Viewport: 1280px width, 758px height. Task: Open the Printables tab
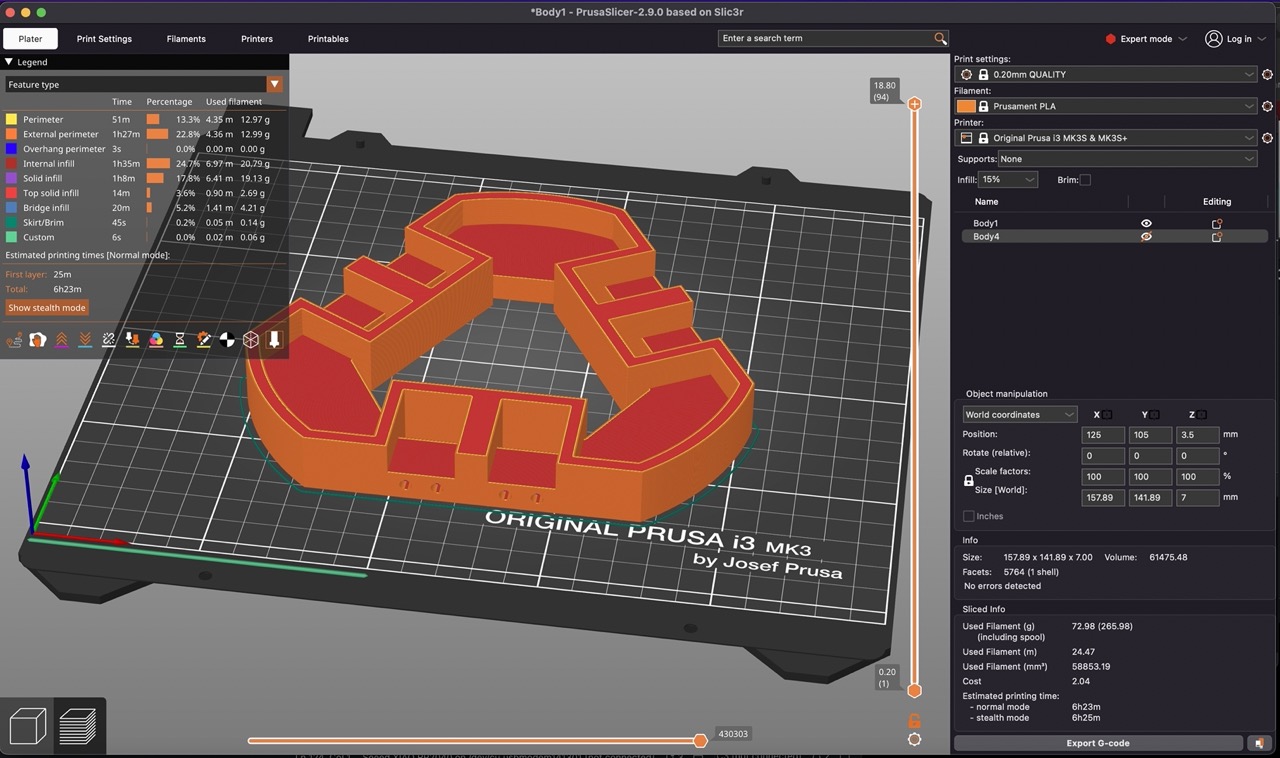pos(328,39)
